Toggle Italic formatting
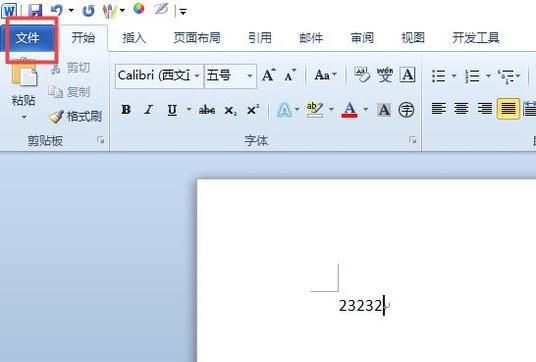536x362 pixels. (148, 110)
